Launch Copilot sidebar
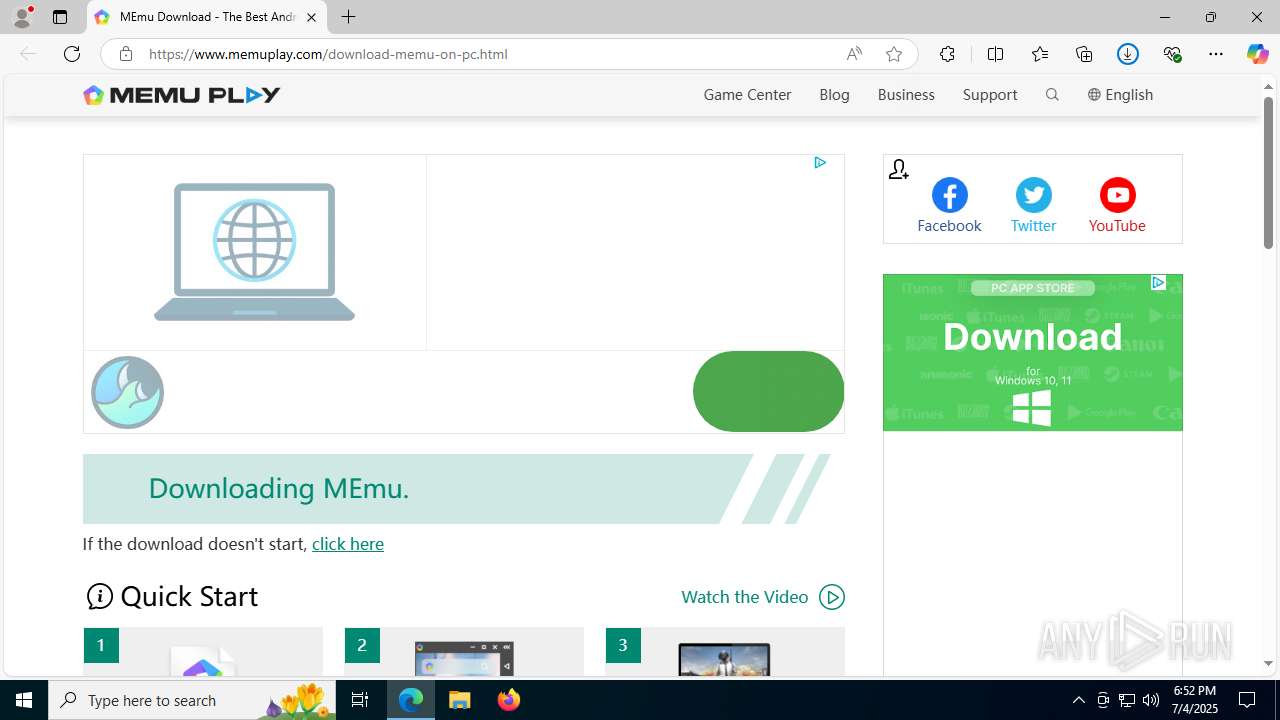The width and height of the screenshot is (1280, 720). point(1258,54)
